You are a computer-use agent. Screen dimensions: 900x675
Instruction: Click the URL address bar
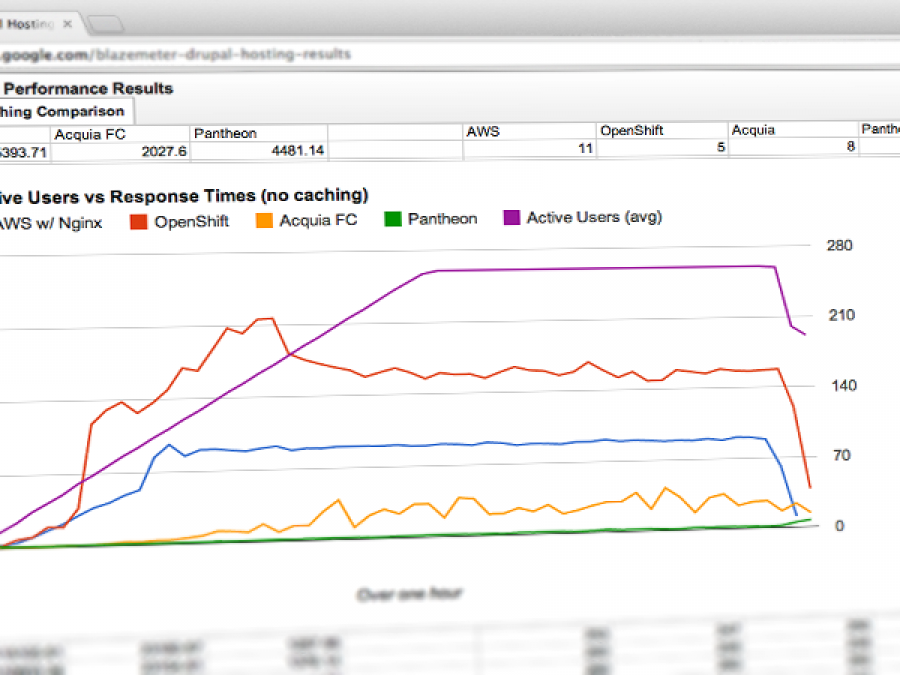point(450,55)
